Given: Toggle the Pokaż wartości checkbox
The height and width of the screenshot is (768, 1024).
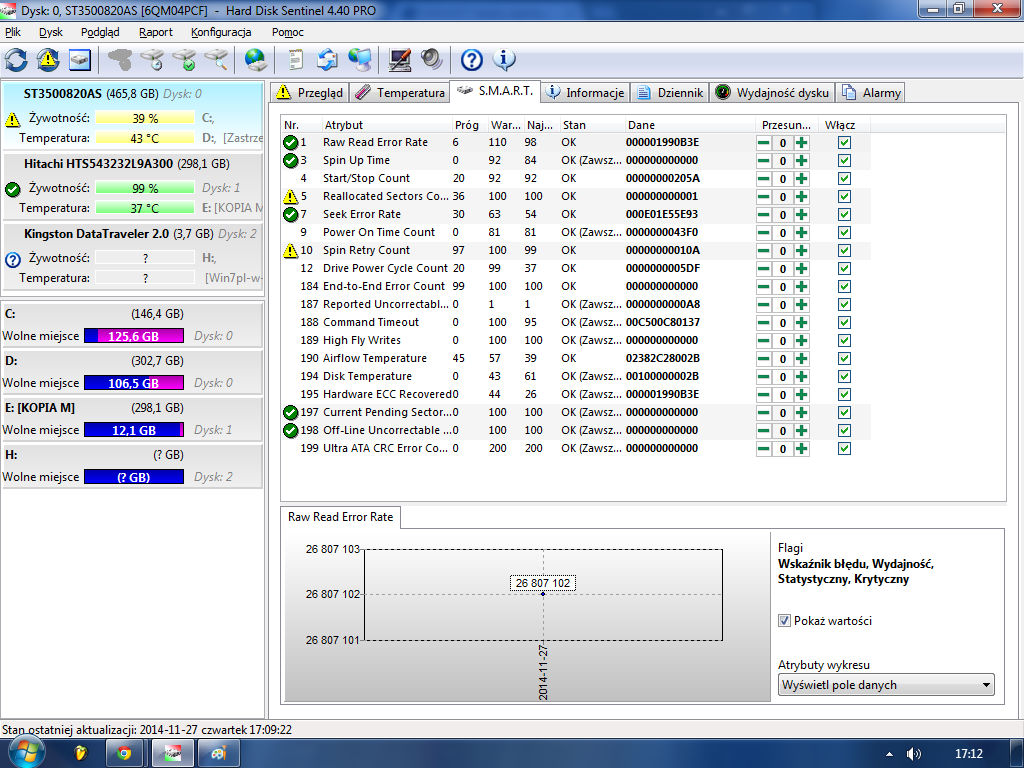Looking at the screenshot, I should (x=784, y=621).
